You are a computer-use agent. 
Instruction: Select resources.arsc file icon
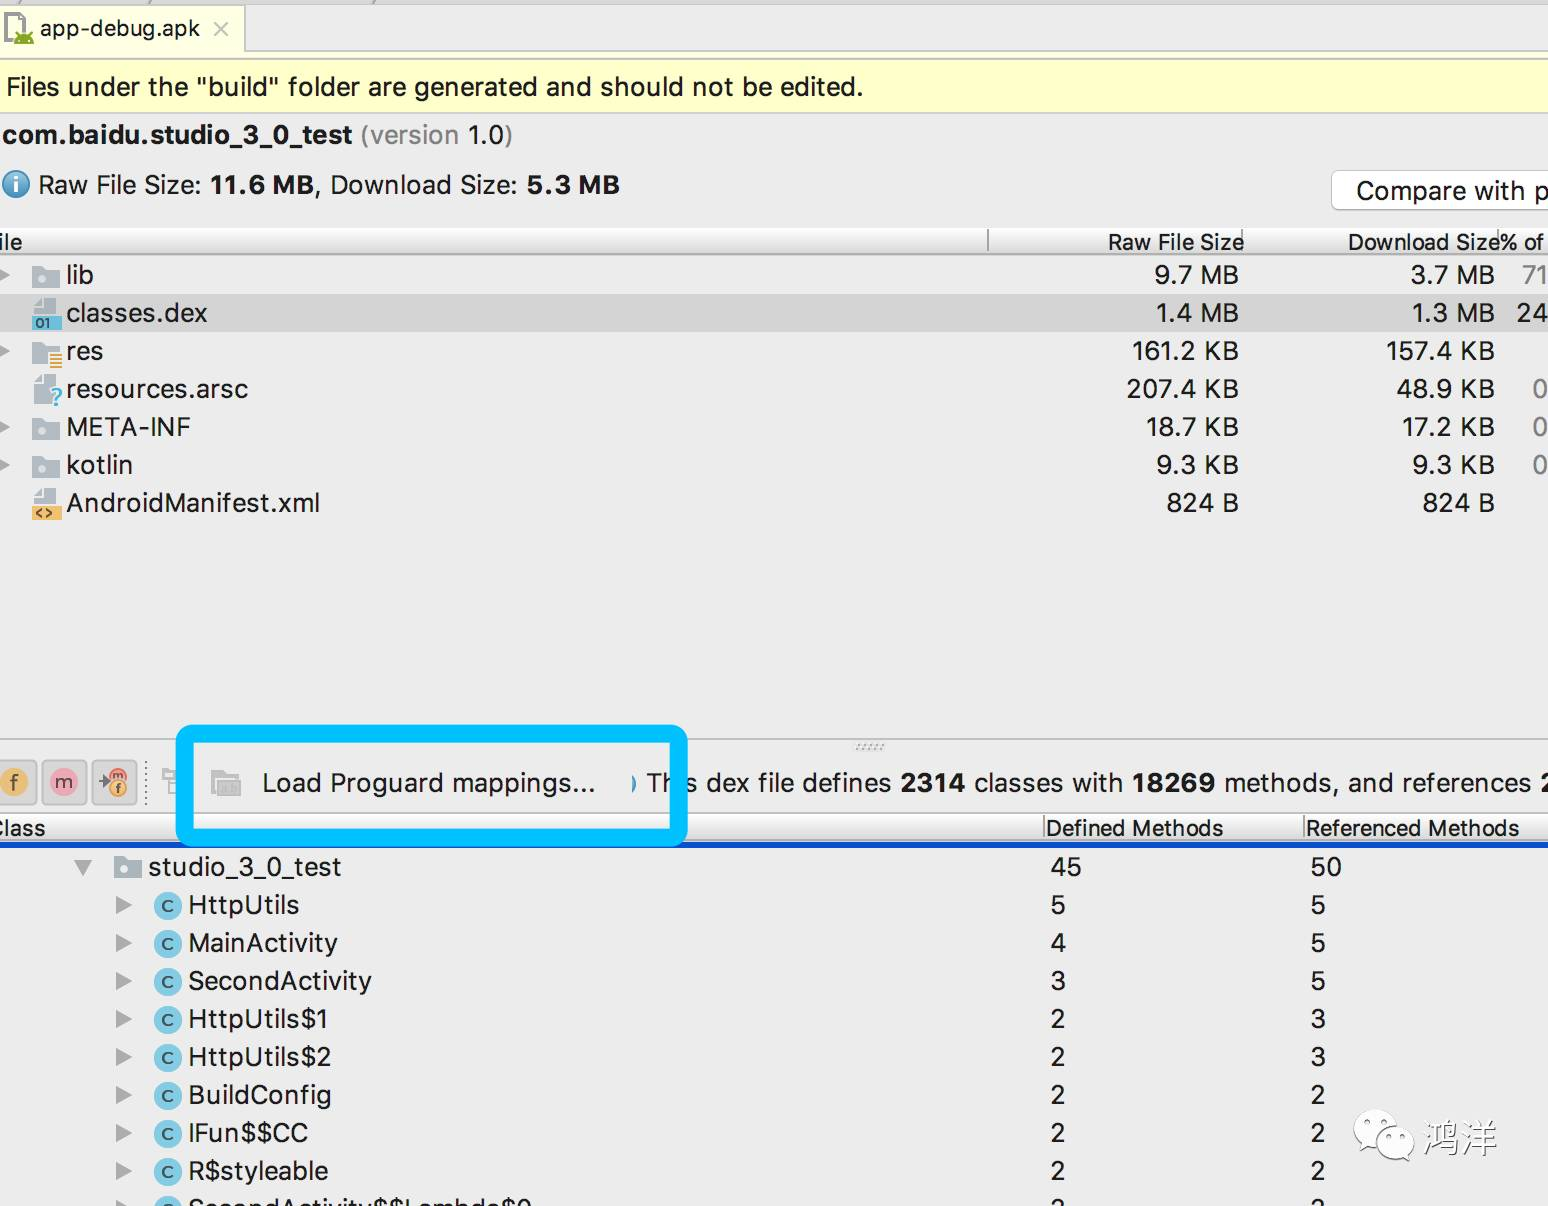tap(46, 390)
